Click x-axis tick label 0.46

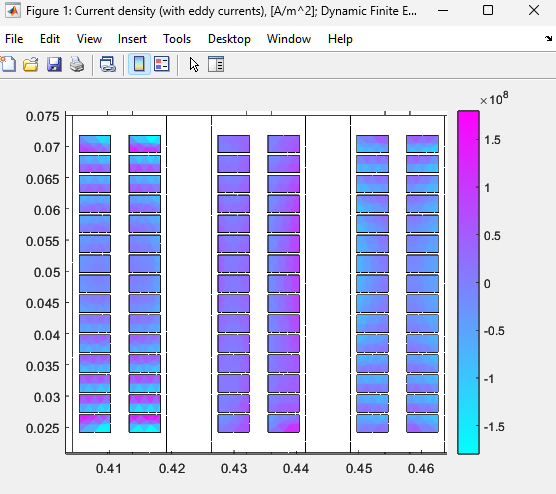421,469
